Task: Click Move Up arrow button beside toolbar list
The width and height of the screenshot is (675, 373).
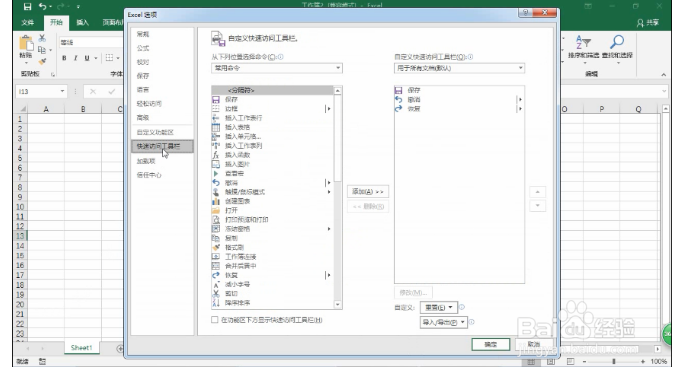Action: [537, 192]
